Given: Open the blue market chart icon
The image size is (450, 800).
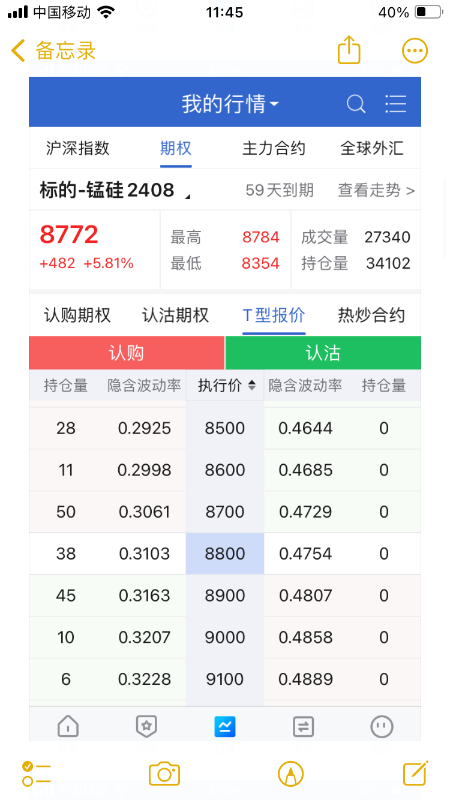Looking at the screenshot, I should pyautogui.click(x=225, y=726).
